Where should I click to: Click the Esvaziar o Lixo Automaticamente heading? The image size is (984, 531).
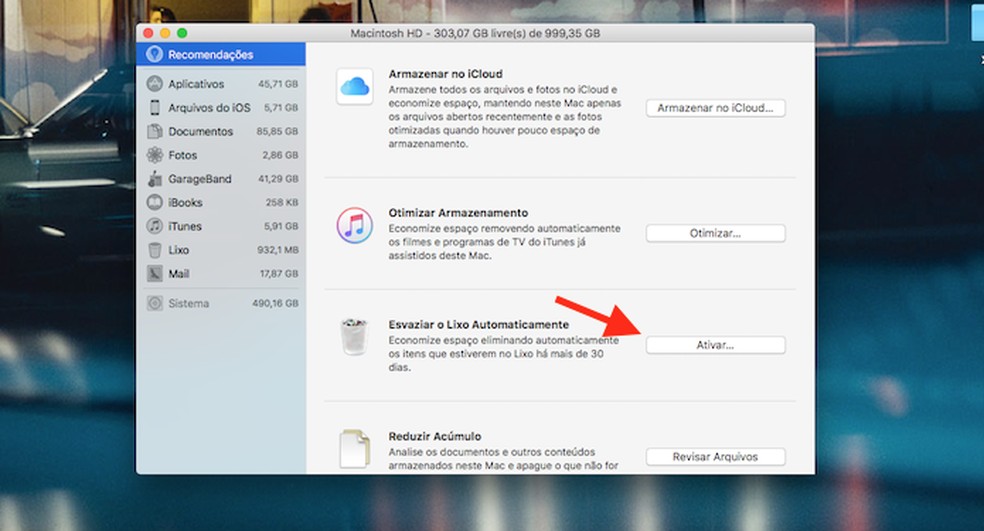pyautogui.click(x=479, y=324)
